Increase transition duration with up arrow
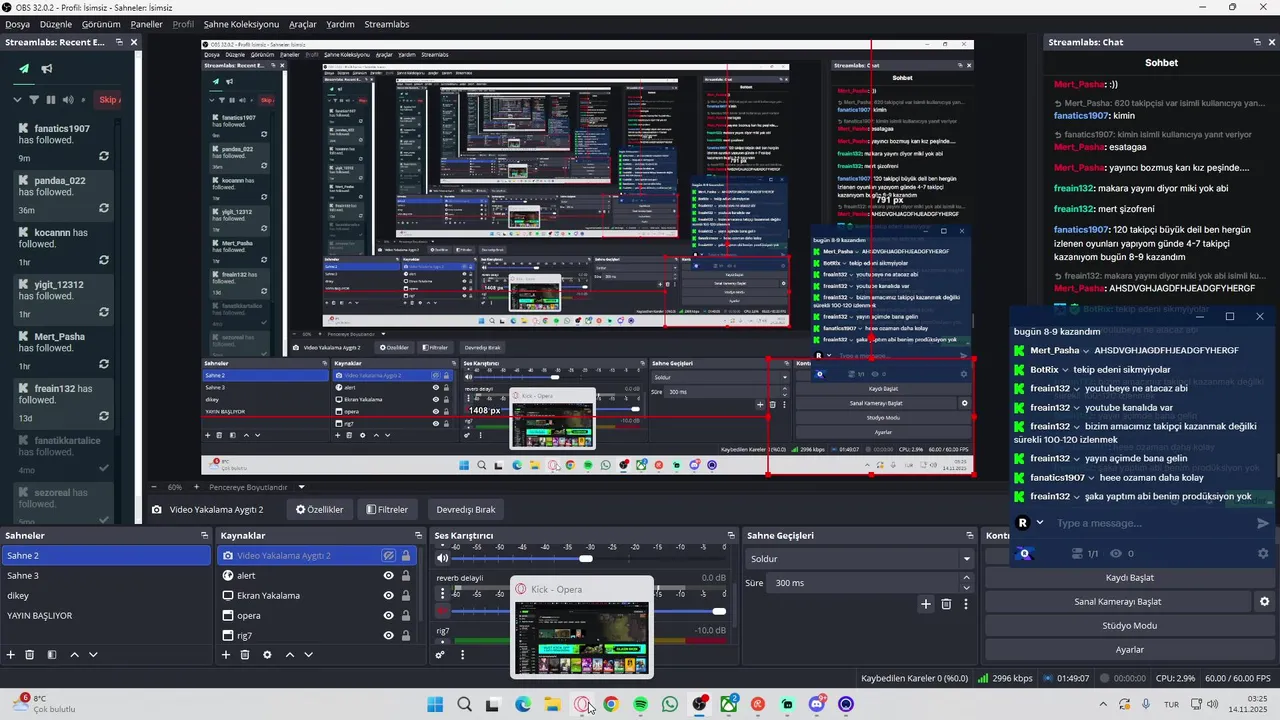 966,578
